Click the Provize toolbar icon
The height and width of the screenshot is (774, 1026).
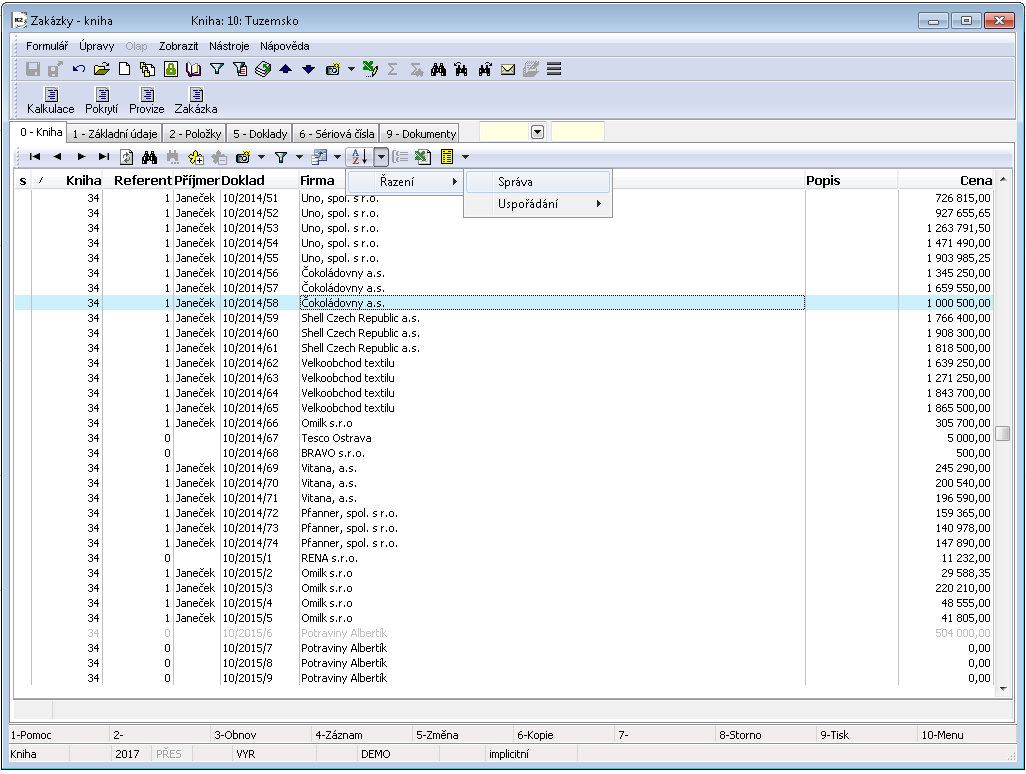pyautogui.click(x=146, y=95)
